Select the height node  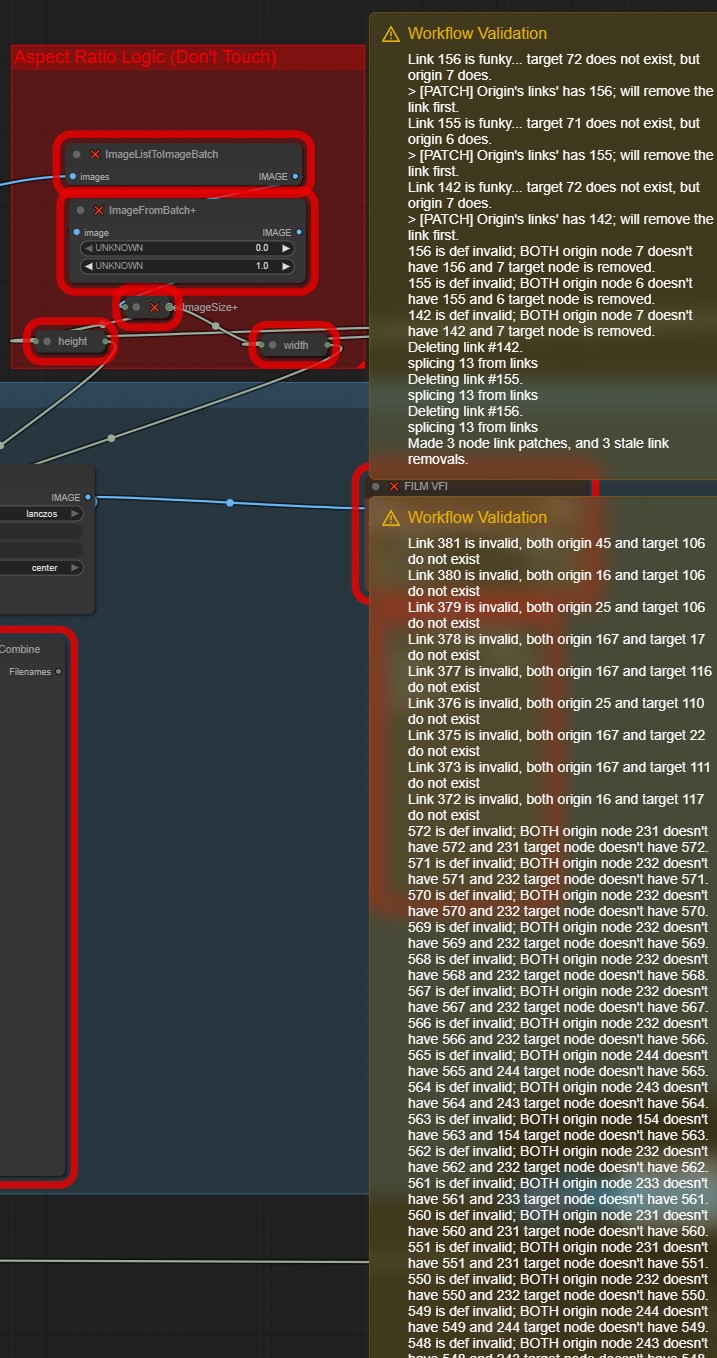pos(70,341)
